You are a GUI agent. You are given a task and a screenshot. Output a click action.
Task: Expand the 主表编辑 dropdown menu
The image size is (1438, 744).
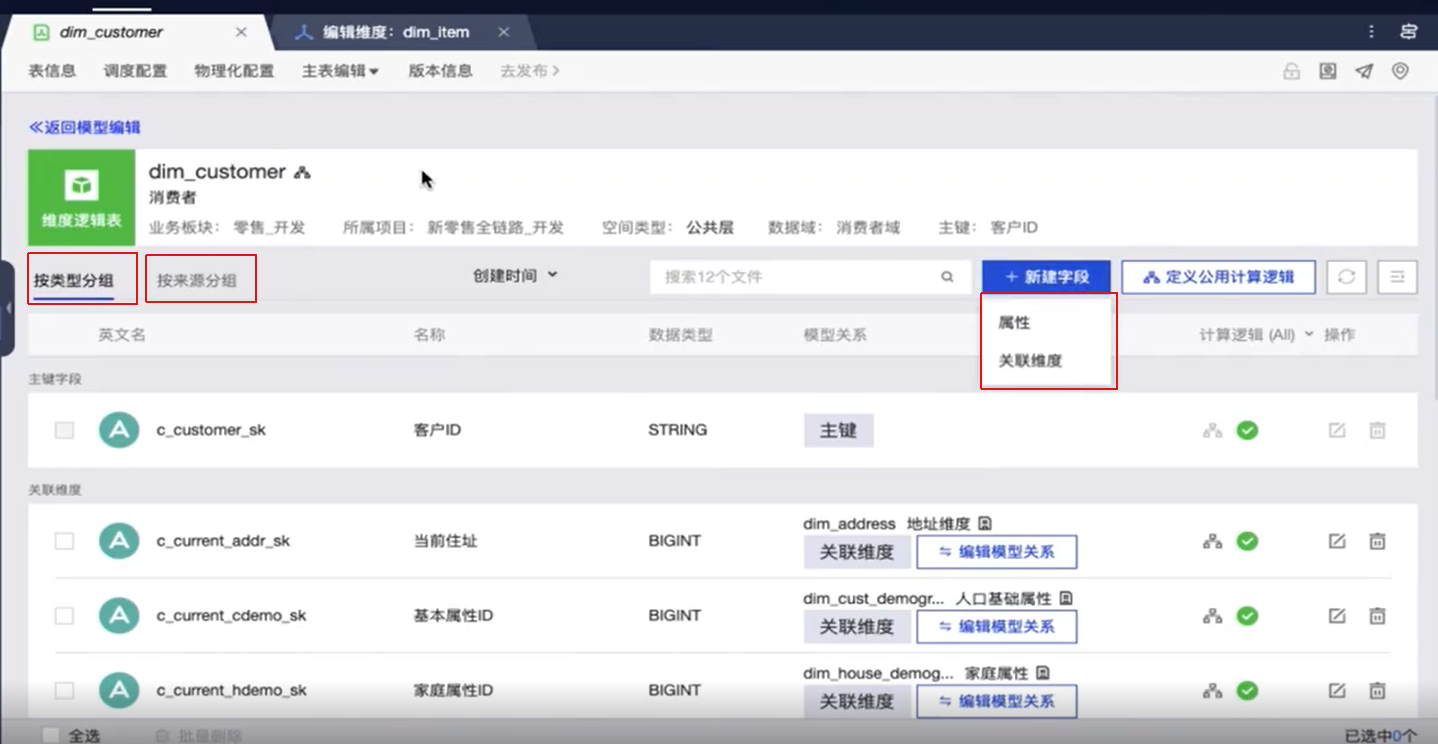tap(339, 71)
